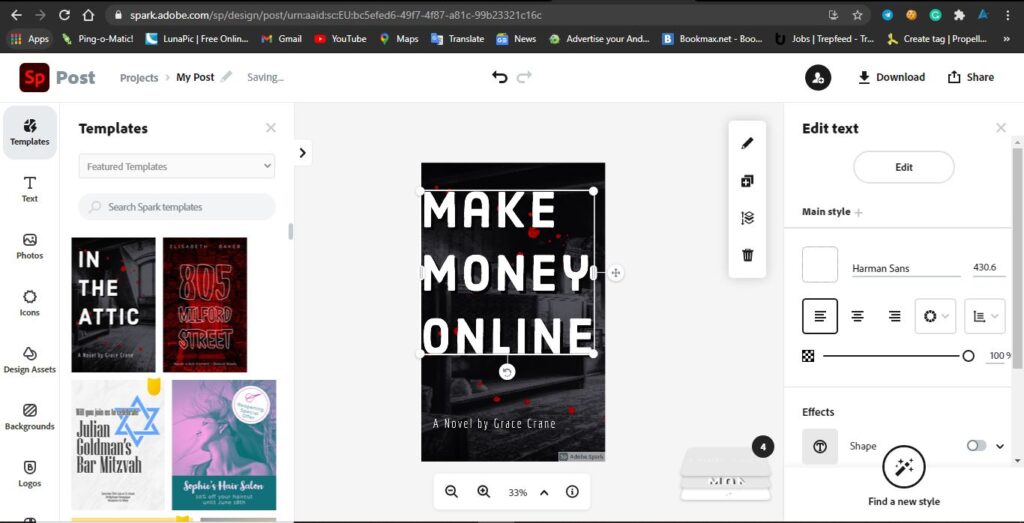The image size is (1024, 523).
Task: Click the rotate handle below text box
Action: point(507,372)
